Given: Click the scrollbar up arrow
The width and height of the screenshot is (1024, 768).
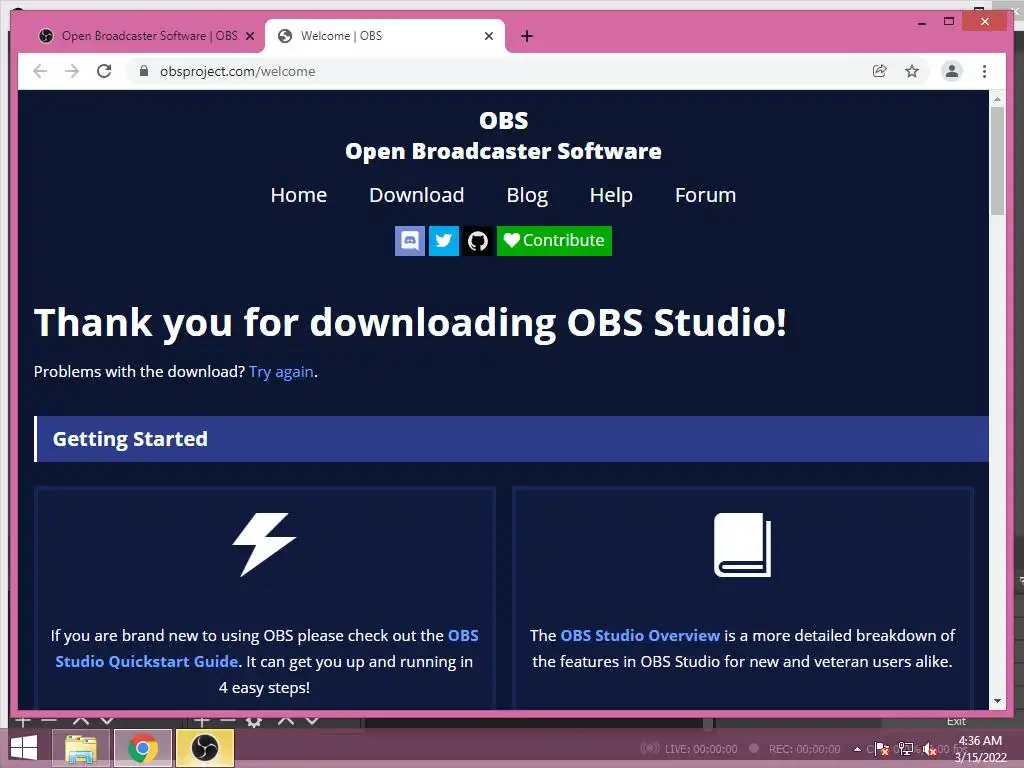Looking at the screenshot, I should (997, 99).
